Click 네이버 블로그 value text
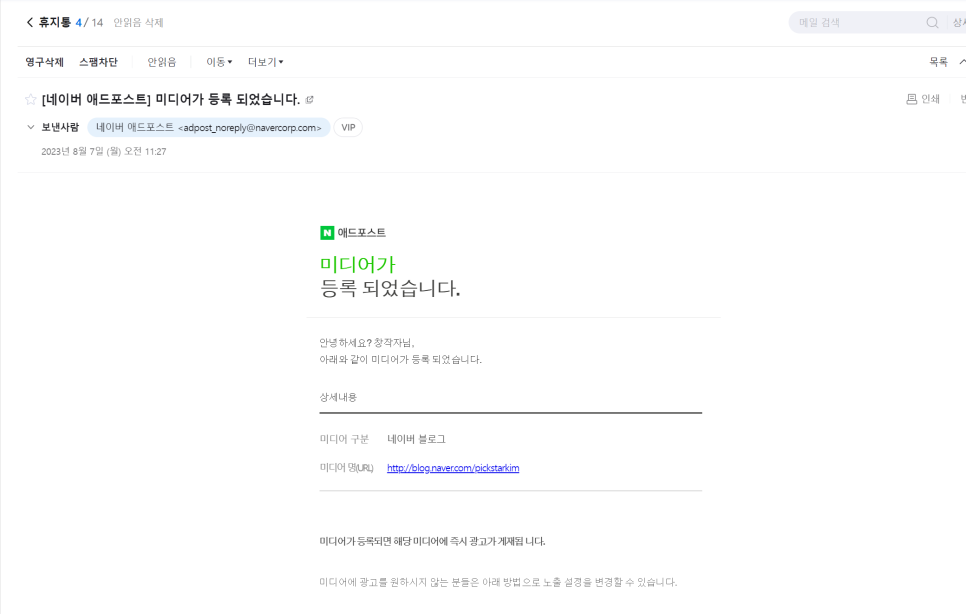The width and height of the screenshot is (966, 614). (x=416, y=439)
